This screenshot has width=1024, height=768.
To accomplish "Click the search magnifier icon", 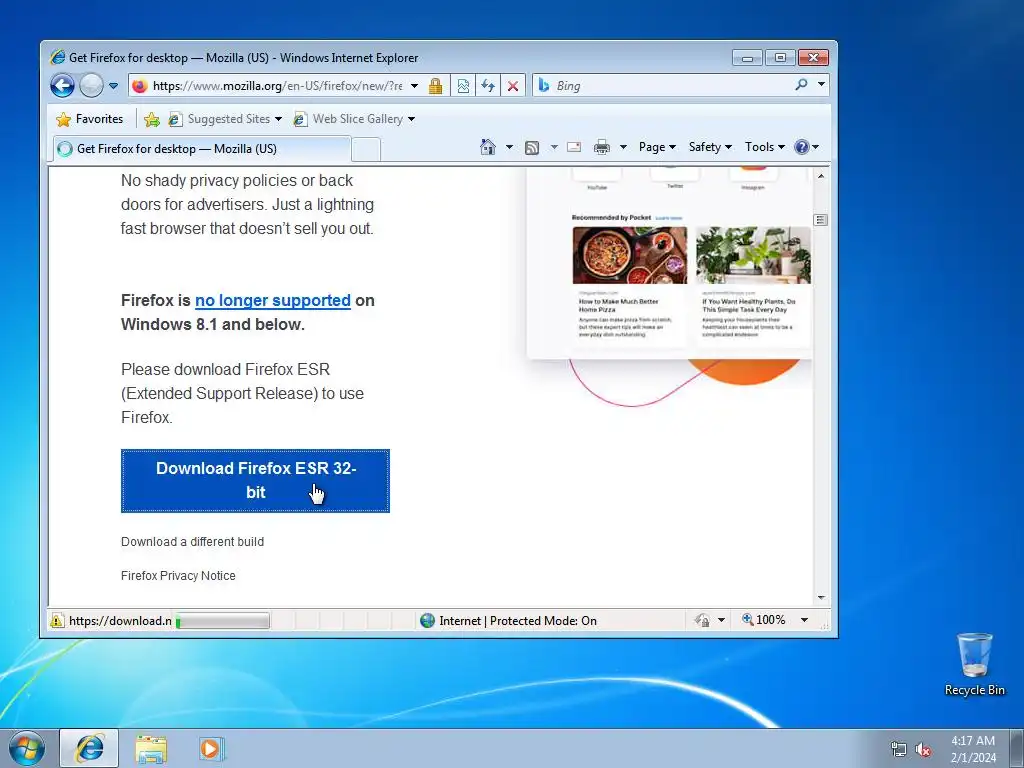I will click(801, 85).
